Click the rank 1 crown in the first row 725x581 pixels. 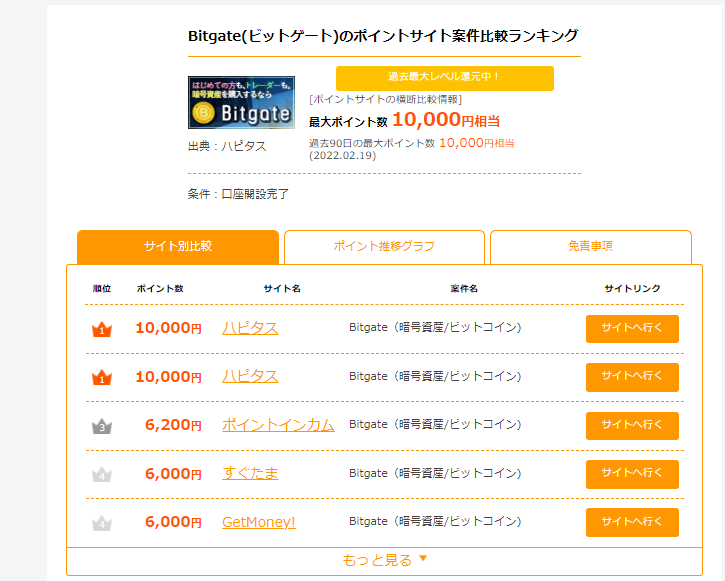click(x=102, y=329)
